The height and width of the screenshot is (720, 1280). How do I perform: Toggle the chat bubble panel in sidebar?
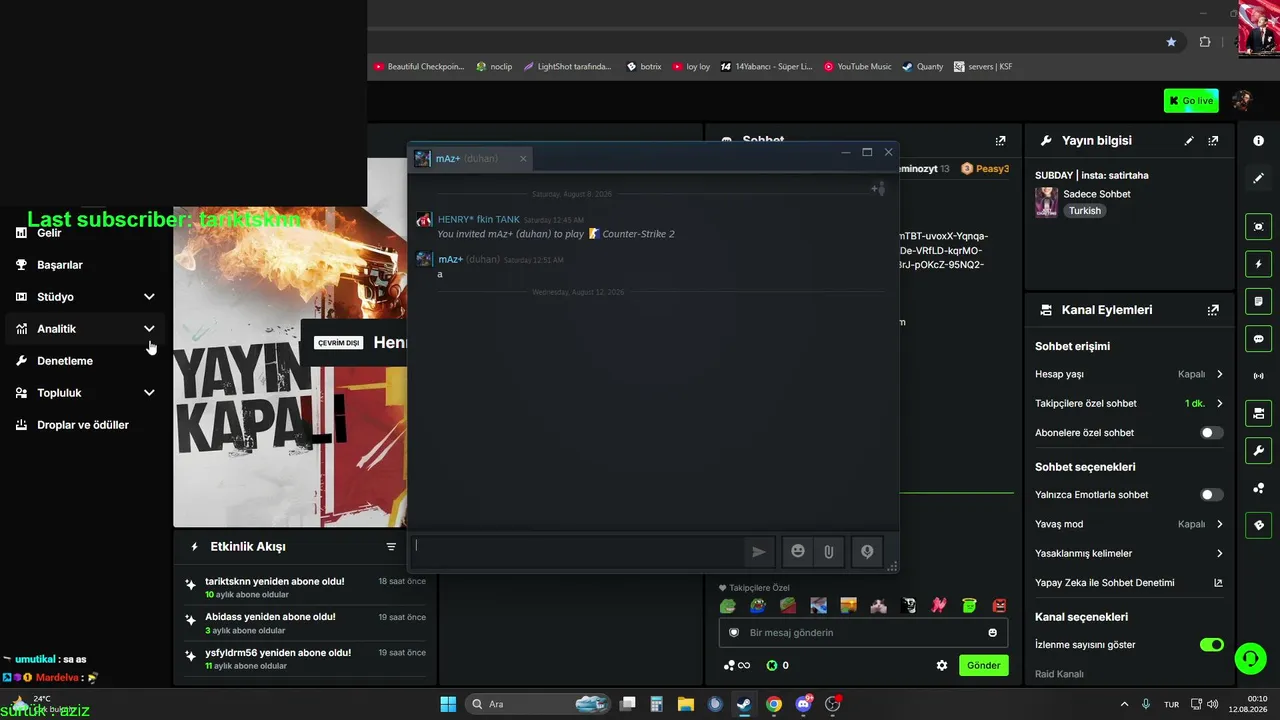coord(1258,339)
